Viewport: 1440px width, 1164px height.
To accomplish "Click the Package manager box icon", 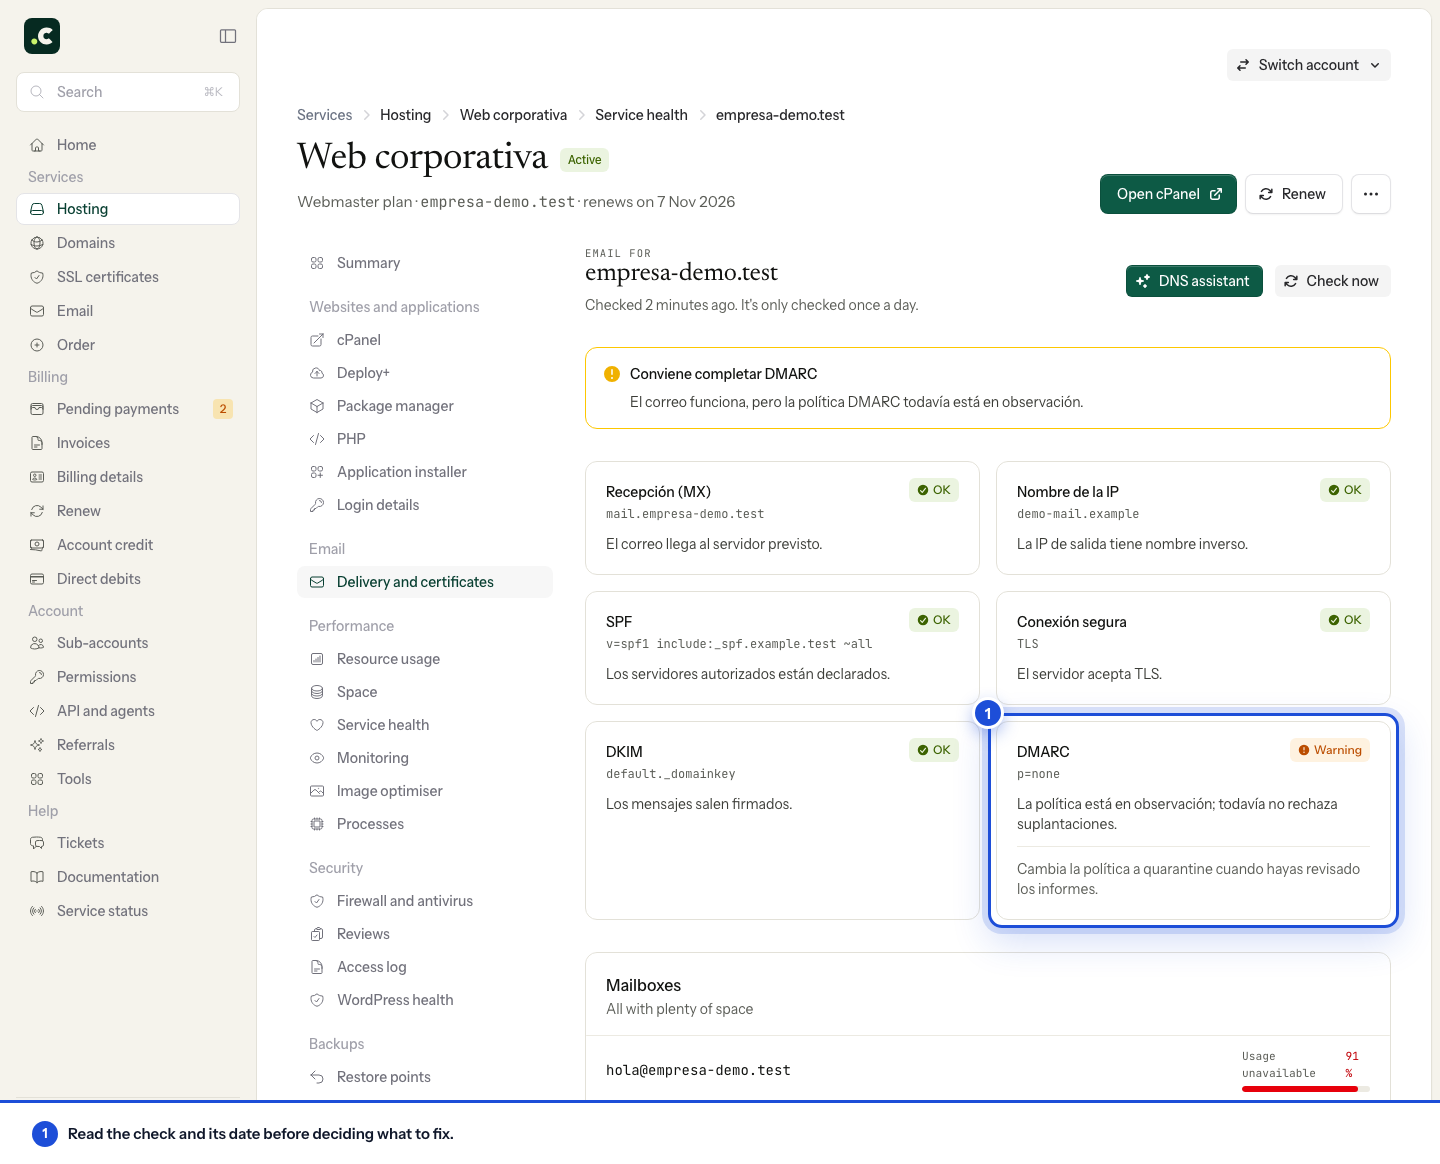I will coord(317,406).
